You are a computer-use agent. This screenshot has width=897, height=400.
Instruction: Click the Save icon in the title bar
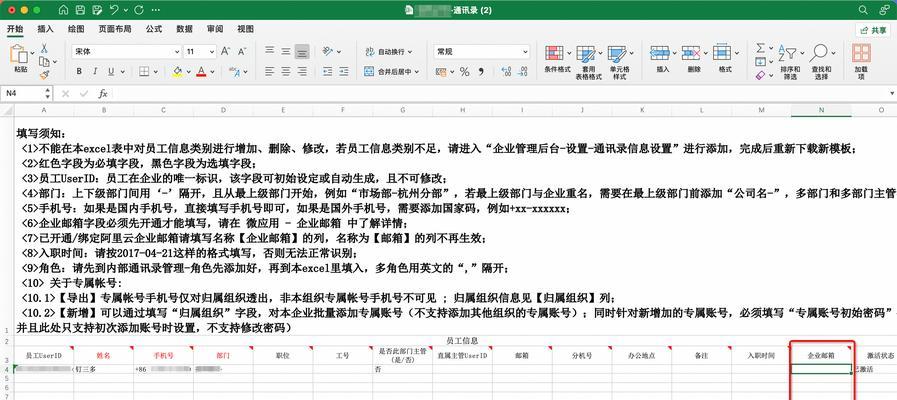81,10
